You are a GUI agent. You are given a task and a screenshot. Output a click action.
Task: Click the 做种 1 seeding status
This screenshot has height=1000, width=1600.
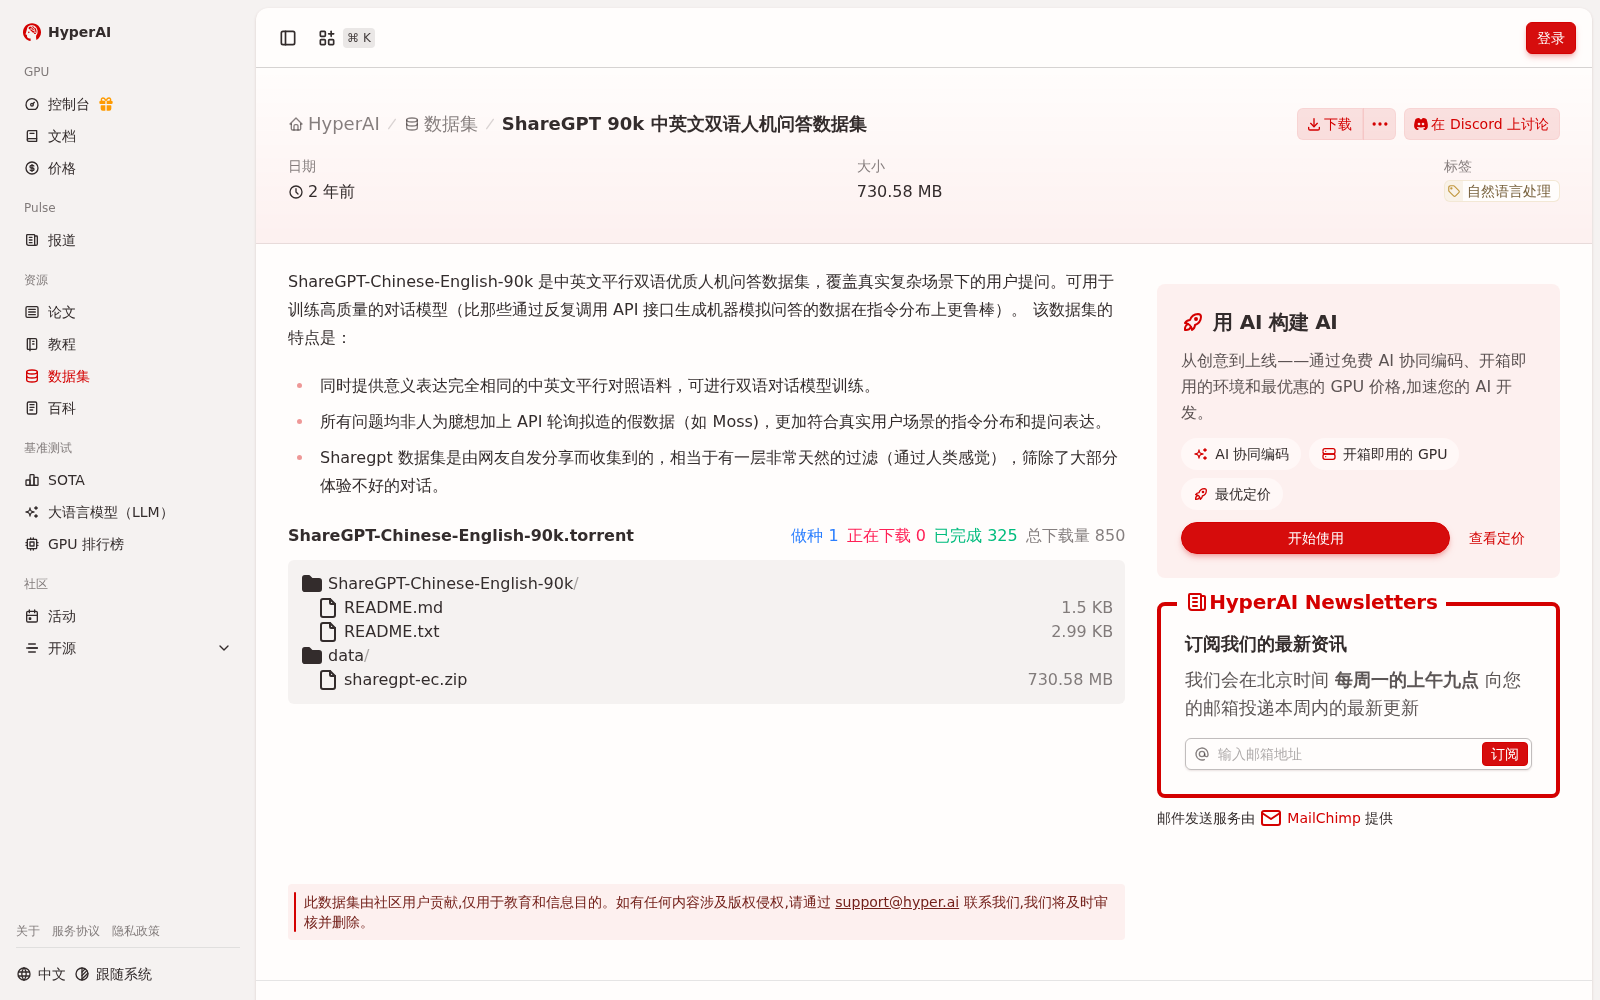815,536
